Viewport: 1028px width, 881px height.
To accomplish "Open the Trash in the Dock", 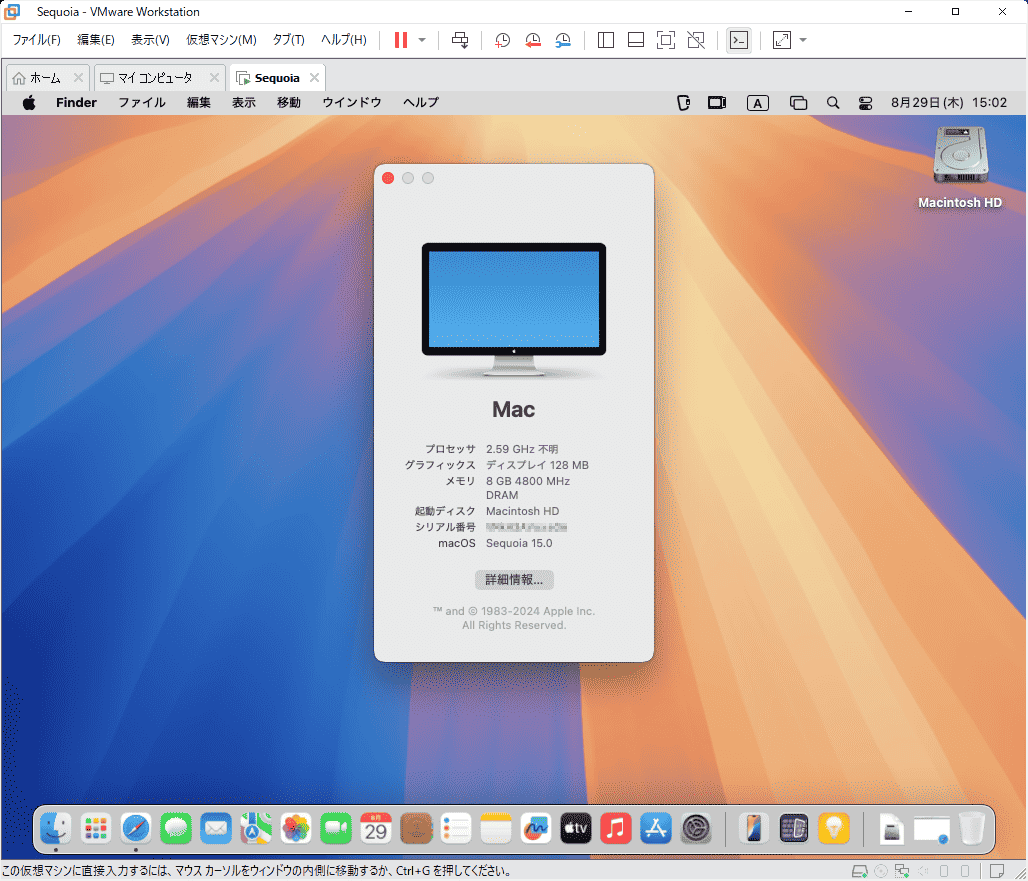I will (972, 829).
